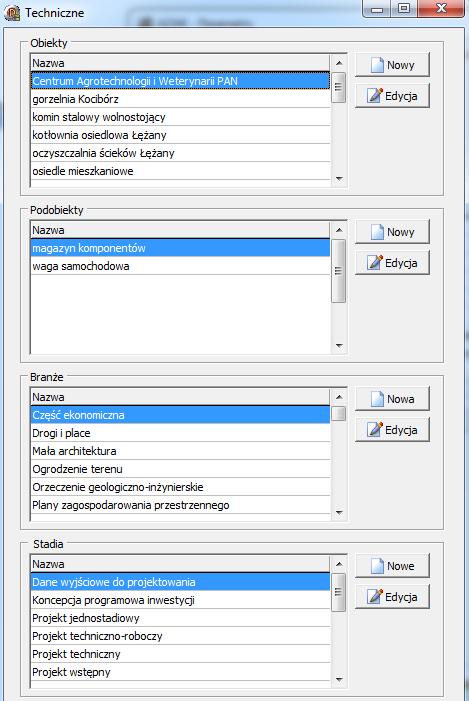469x701 pixels.
Task: Click the Nazwa column header in Branże
Action: [x=180, y=397]
